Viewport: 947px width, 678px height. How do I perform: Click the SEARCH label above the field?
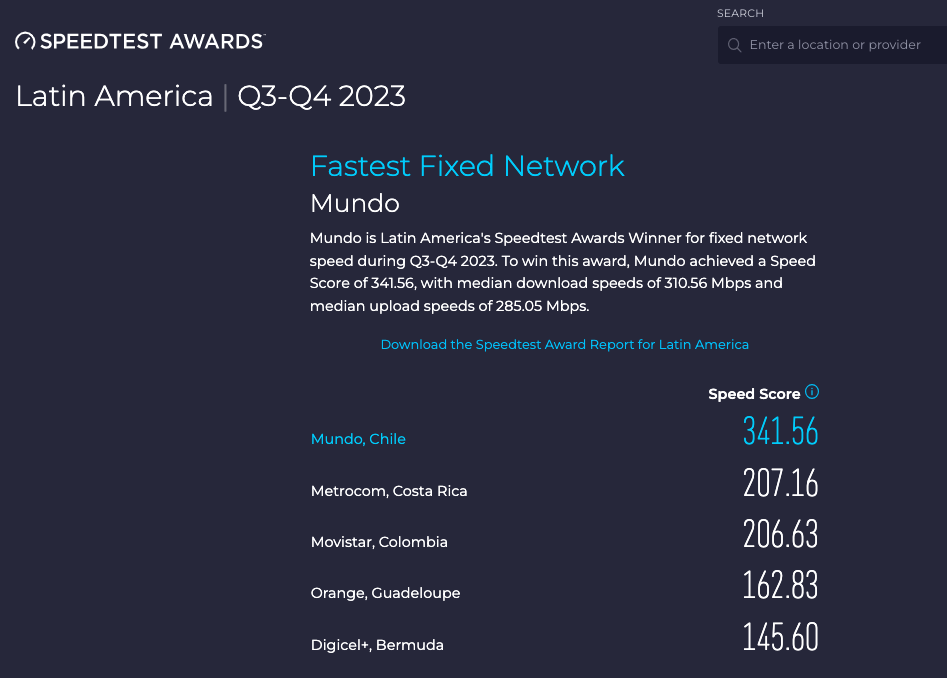coord(740,13)
